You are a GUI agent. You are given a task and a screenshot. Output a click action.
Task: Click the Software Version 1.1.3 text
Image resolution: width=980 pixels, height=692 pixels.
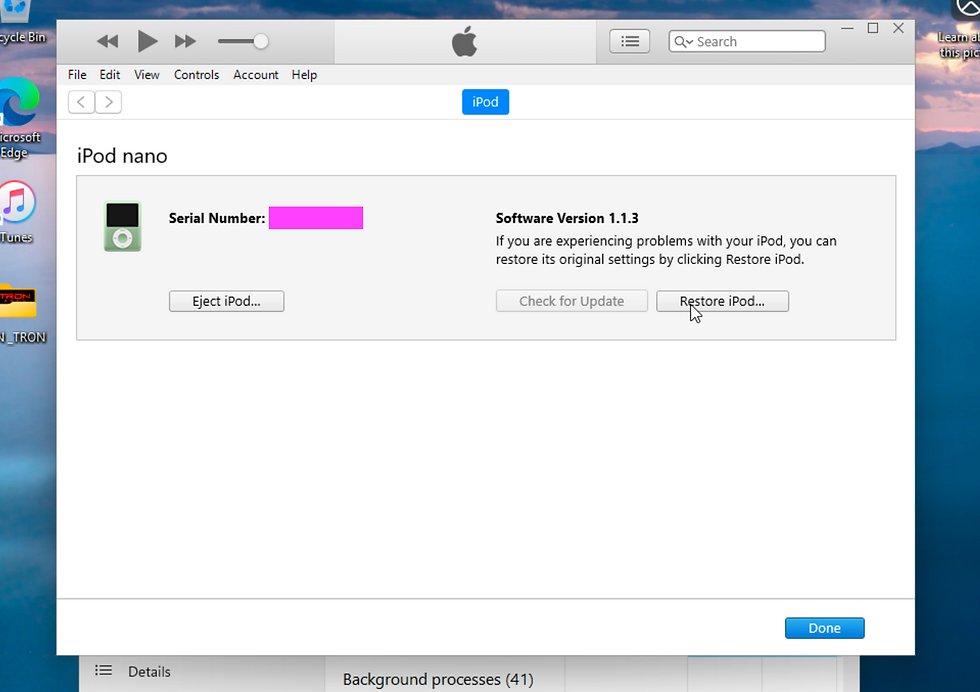(x=567, y=218)
